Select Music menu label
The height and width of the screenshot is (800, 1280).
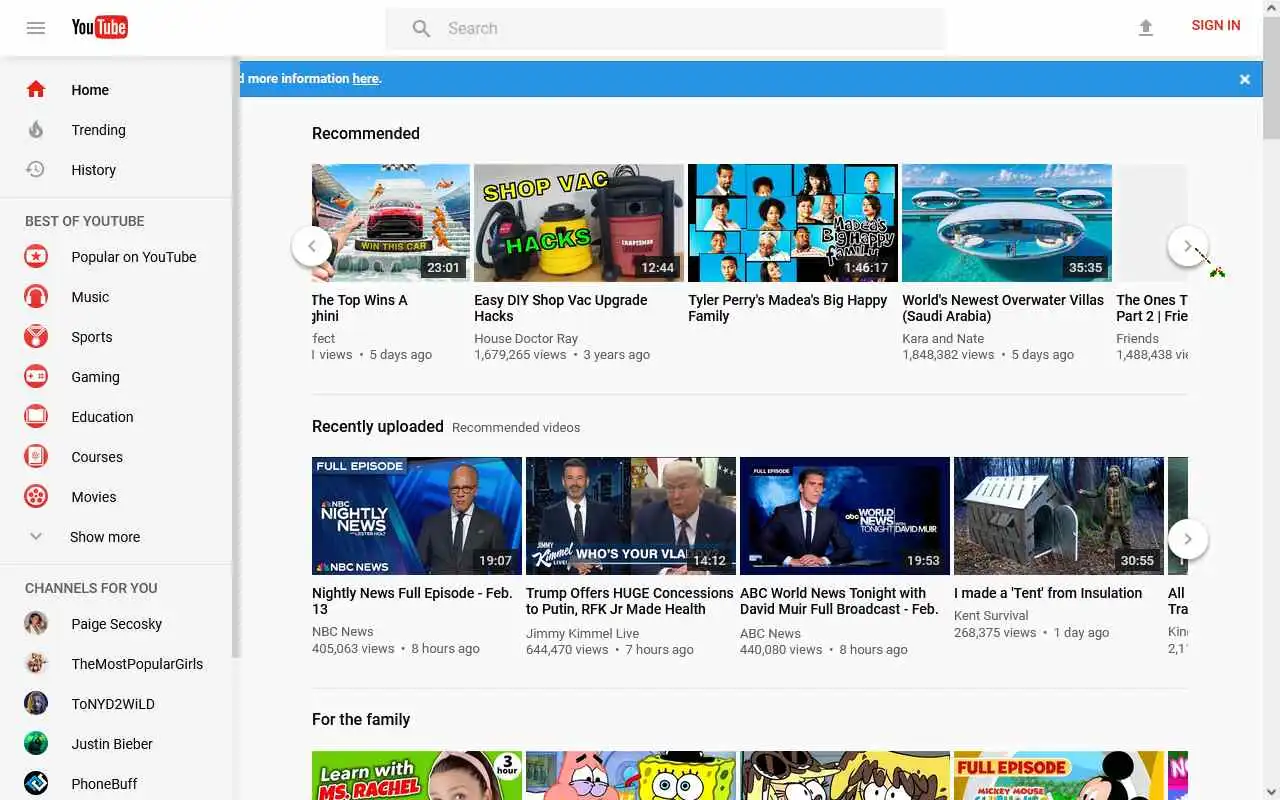[x=90, y=297]
